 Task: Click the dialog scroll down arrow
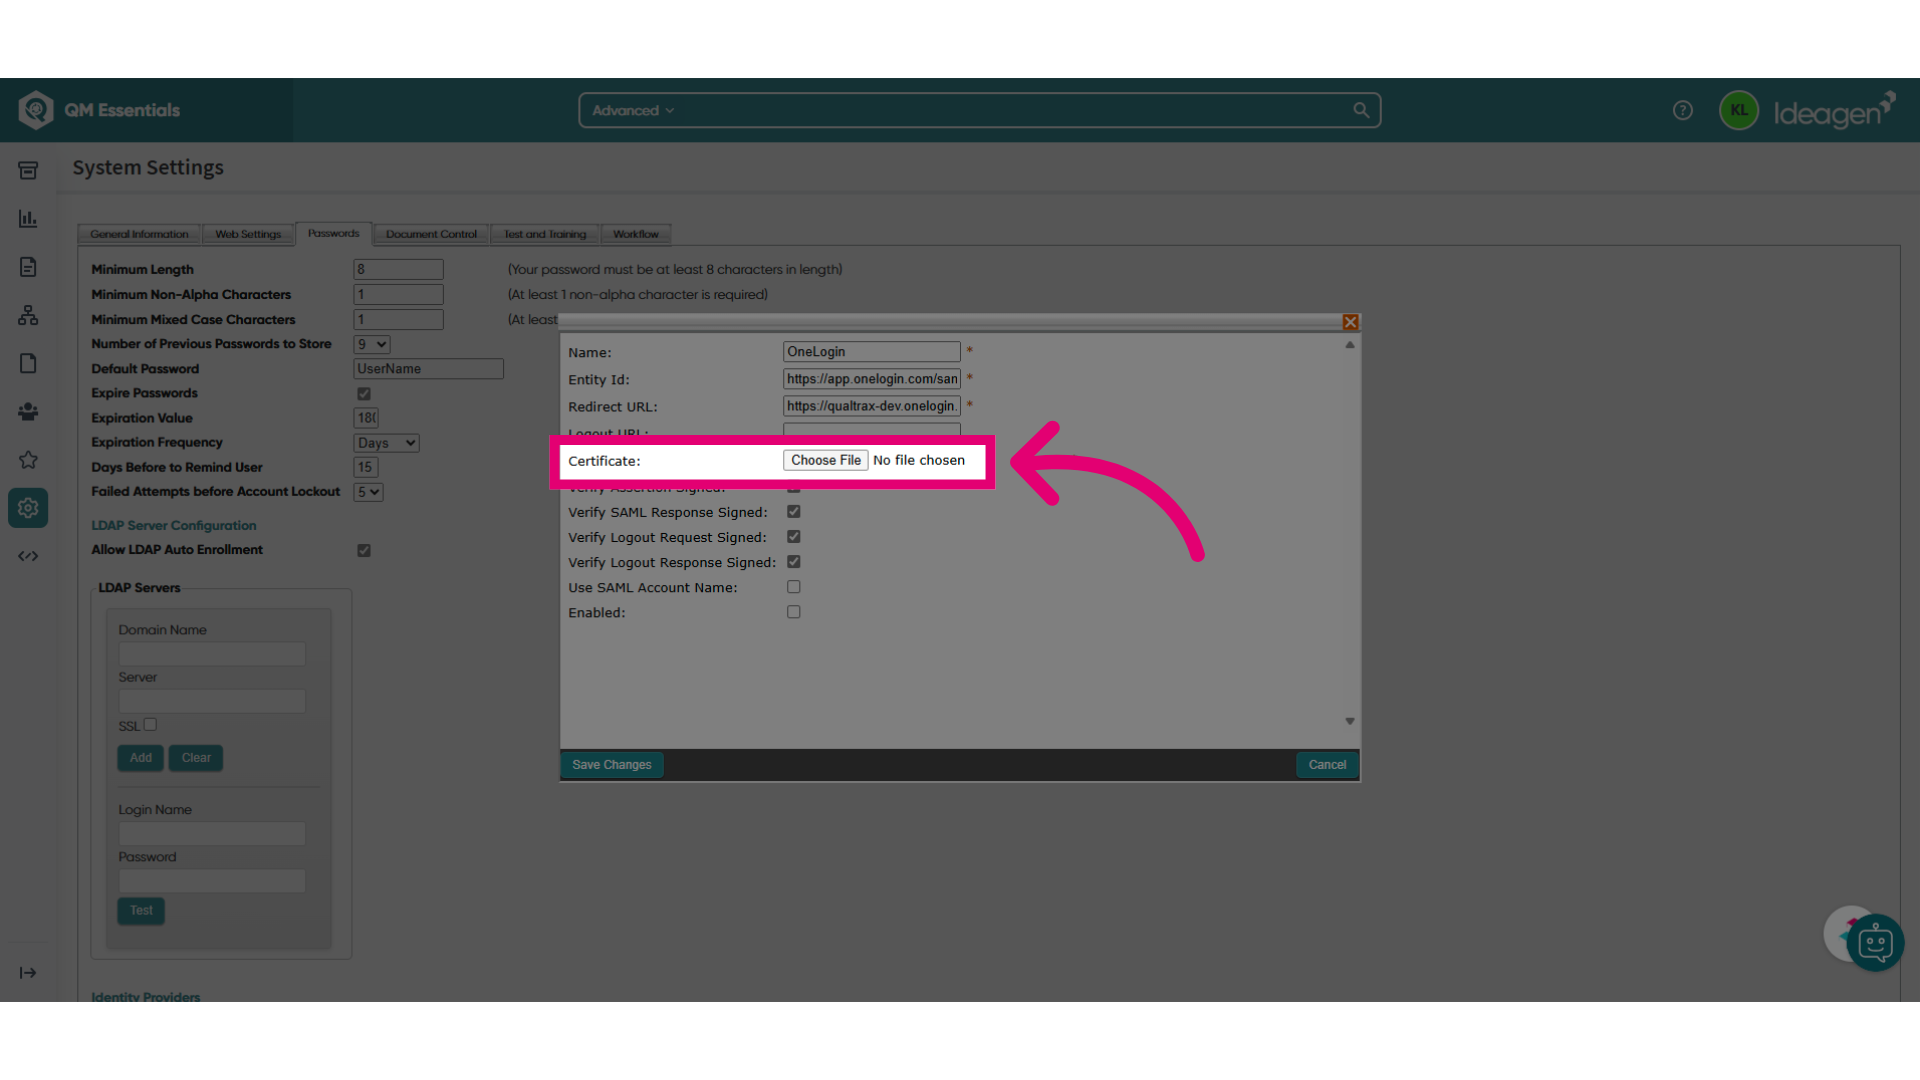[x=1350, y=721]
